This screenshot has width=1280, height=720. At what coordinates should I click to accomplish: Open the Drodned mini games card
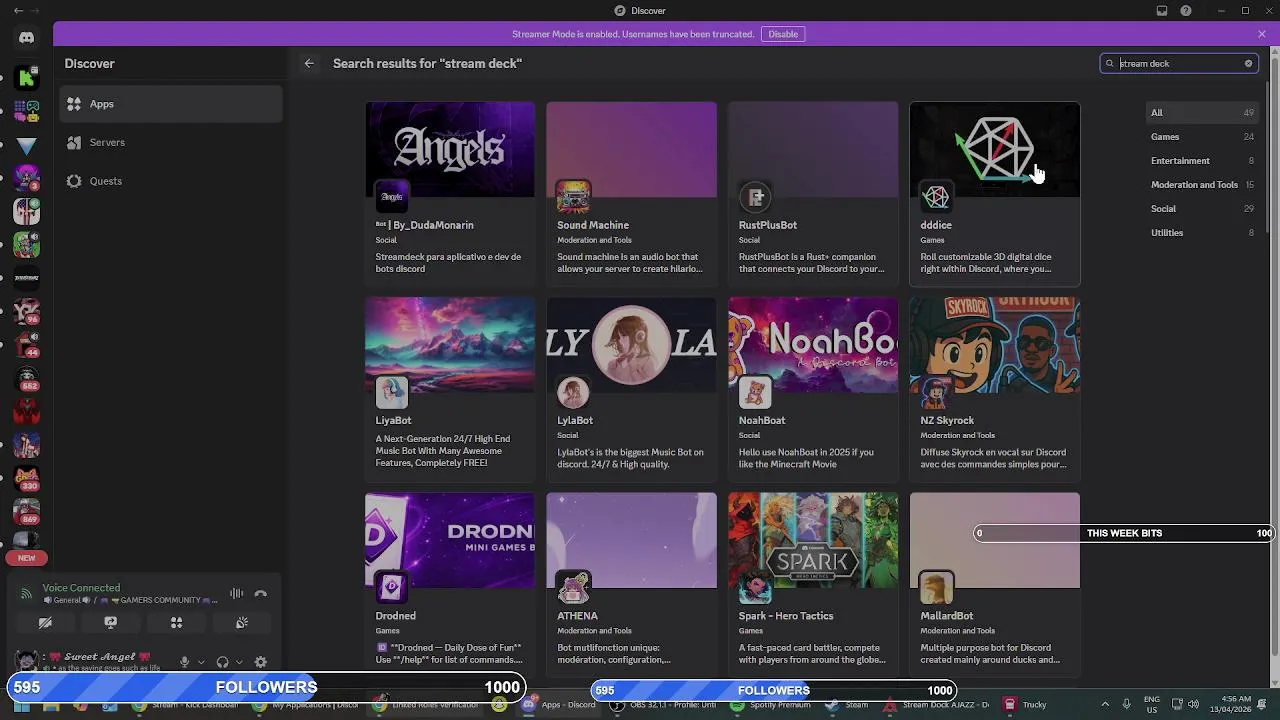click(450, 585)
